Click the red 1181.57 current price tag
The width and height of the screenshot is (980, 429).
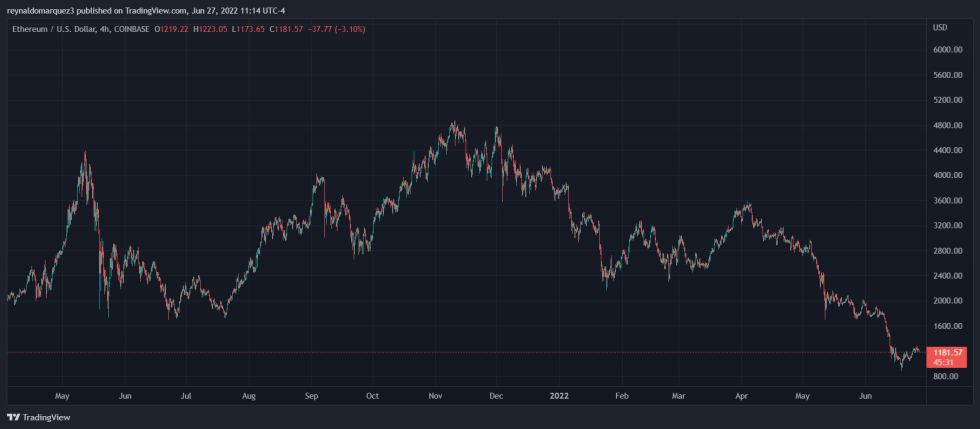tap(948, 353)
